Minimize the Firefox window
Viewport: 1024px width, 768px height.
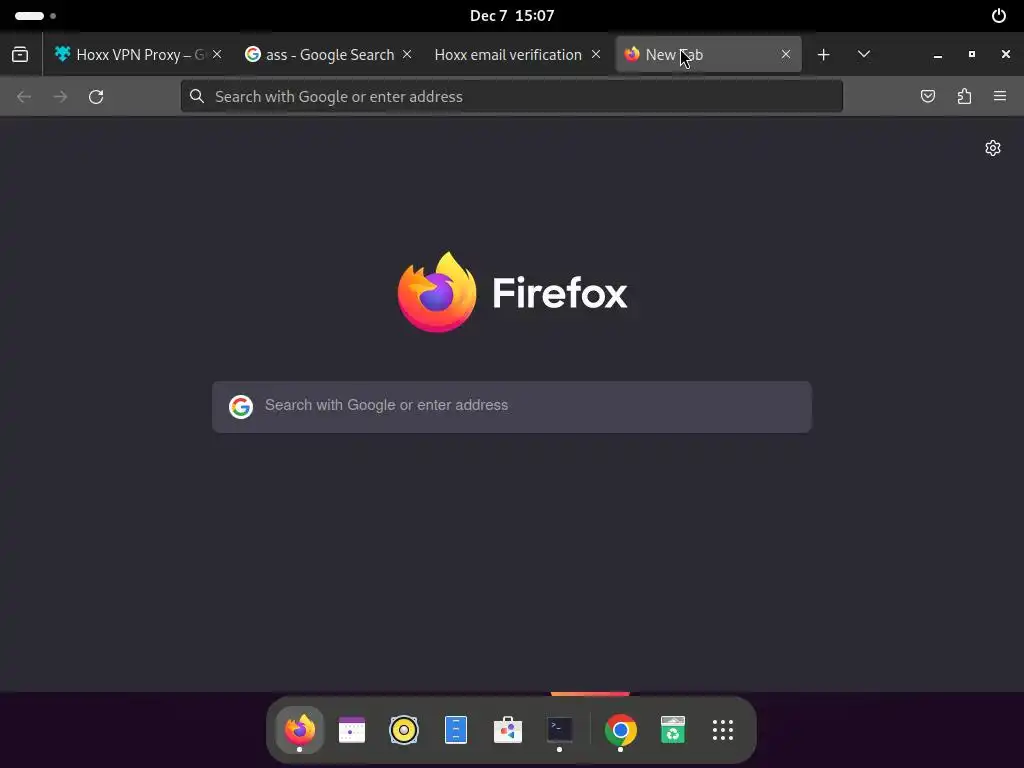[x=938, y=55]
